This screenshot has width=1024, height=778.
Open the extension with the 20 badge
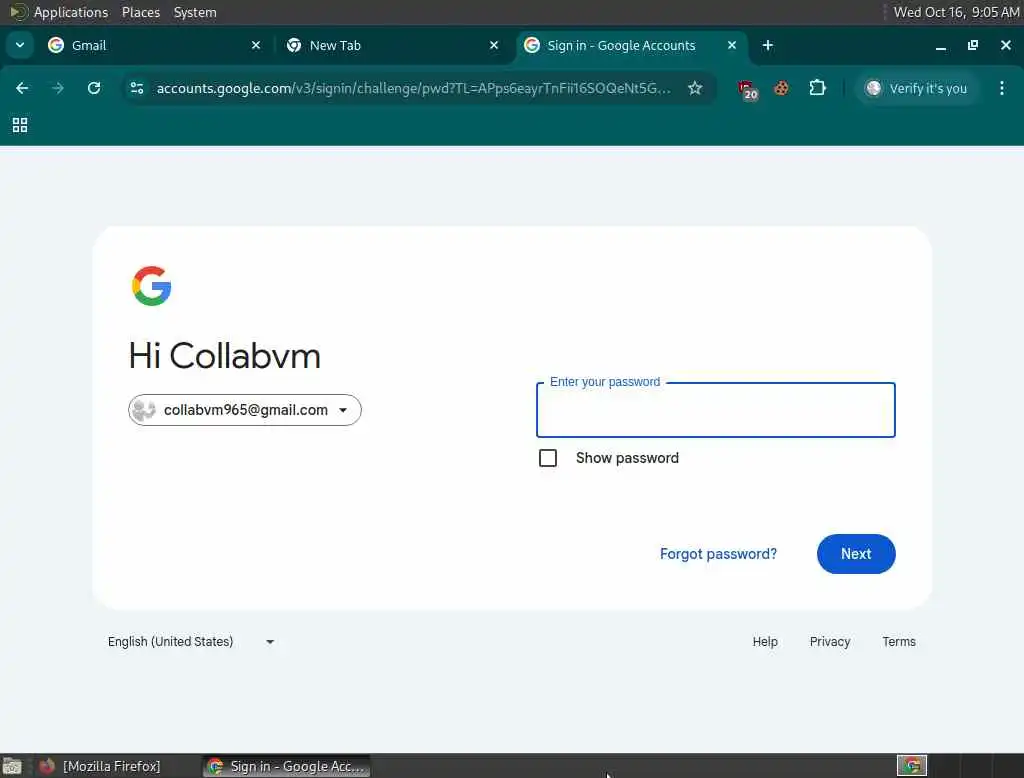coord(748,89)
